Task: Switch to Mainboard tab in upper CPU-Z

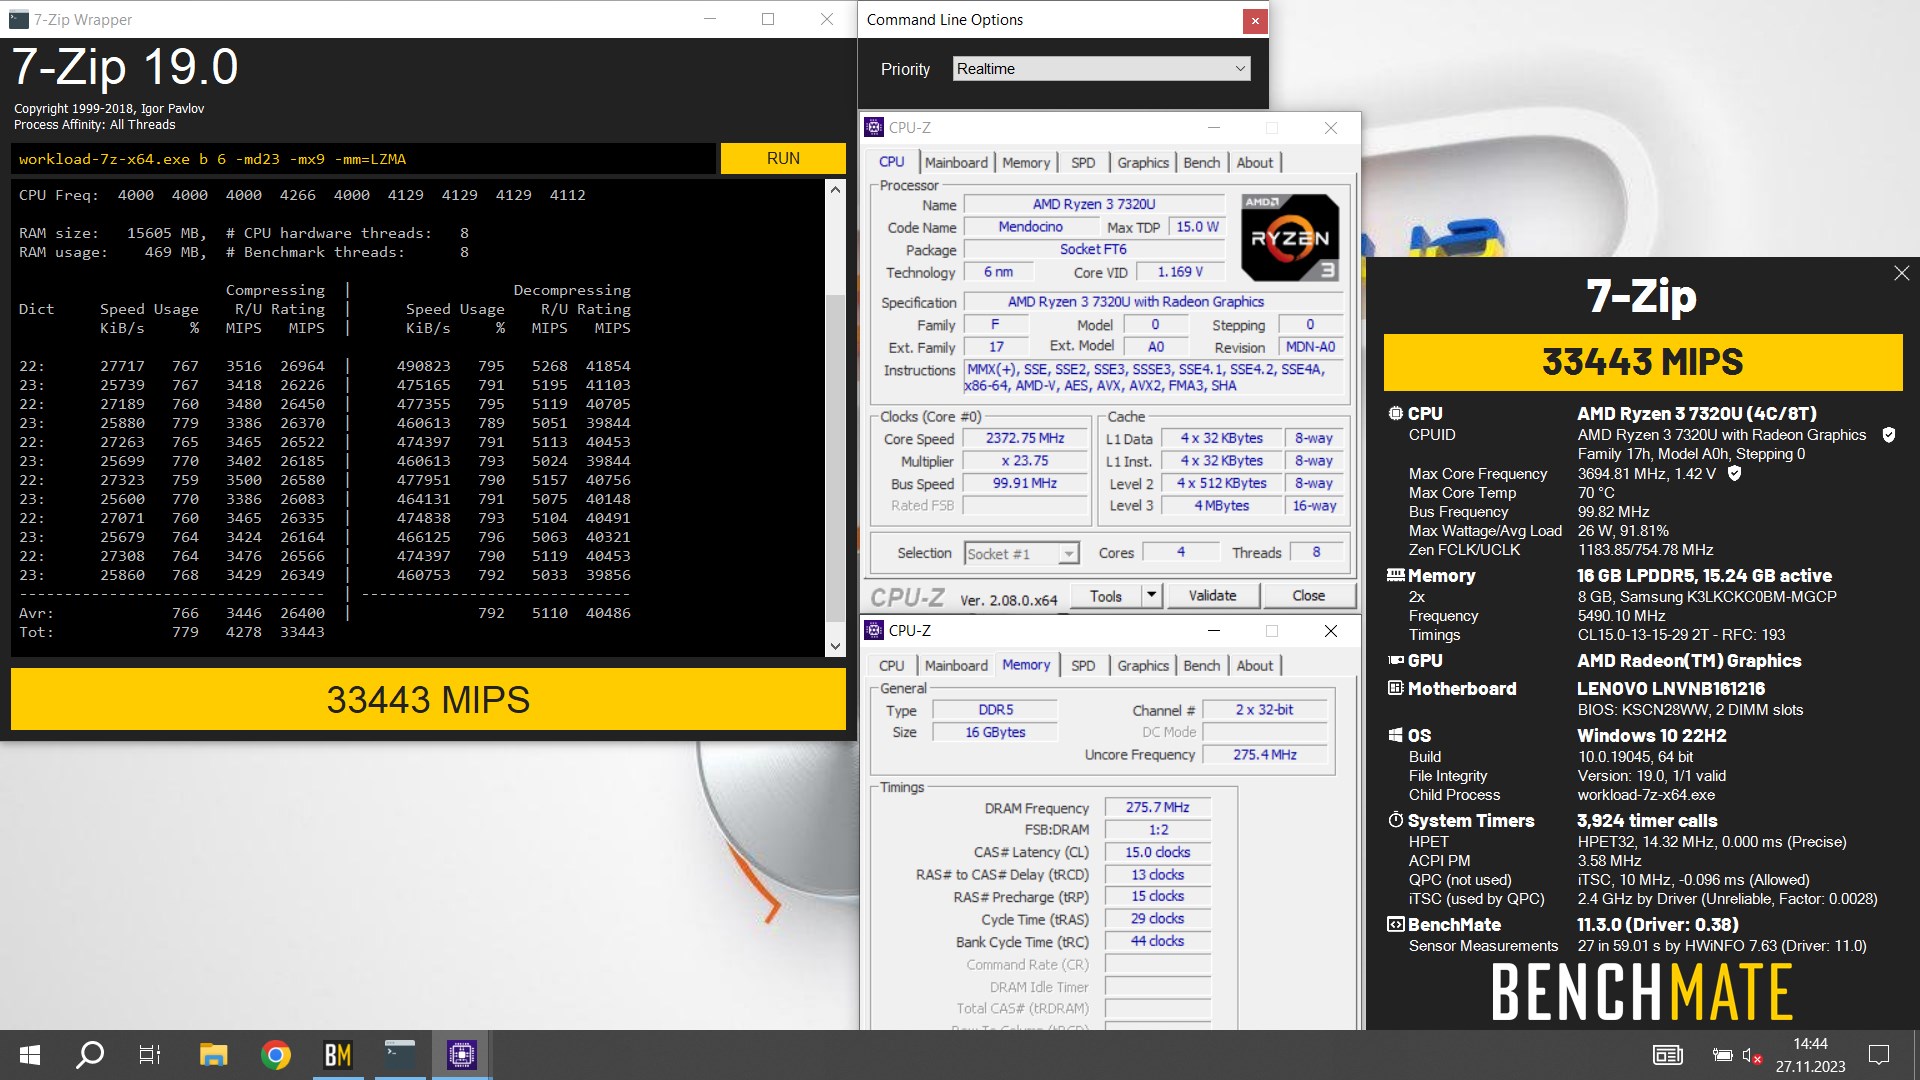Action: pyautogui.click(x=956, y=162)
